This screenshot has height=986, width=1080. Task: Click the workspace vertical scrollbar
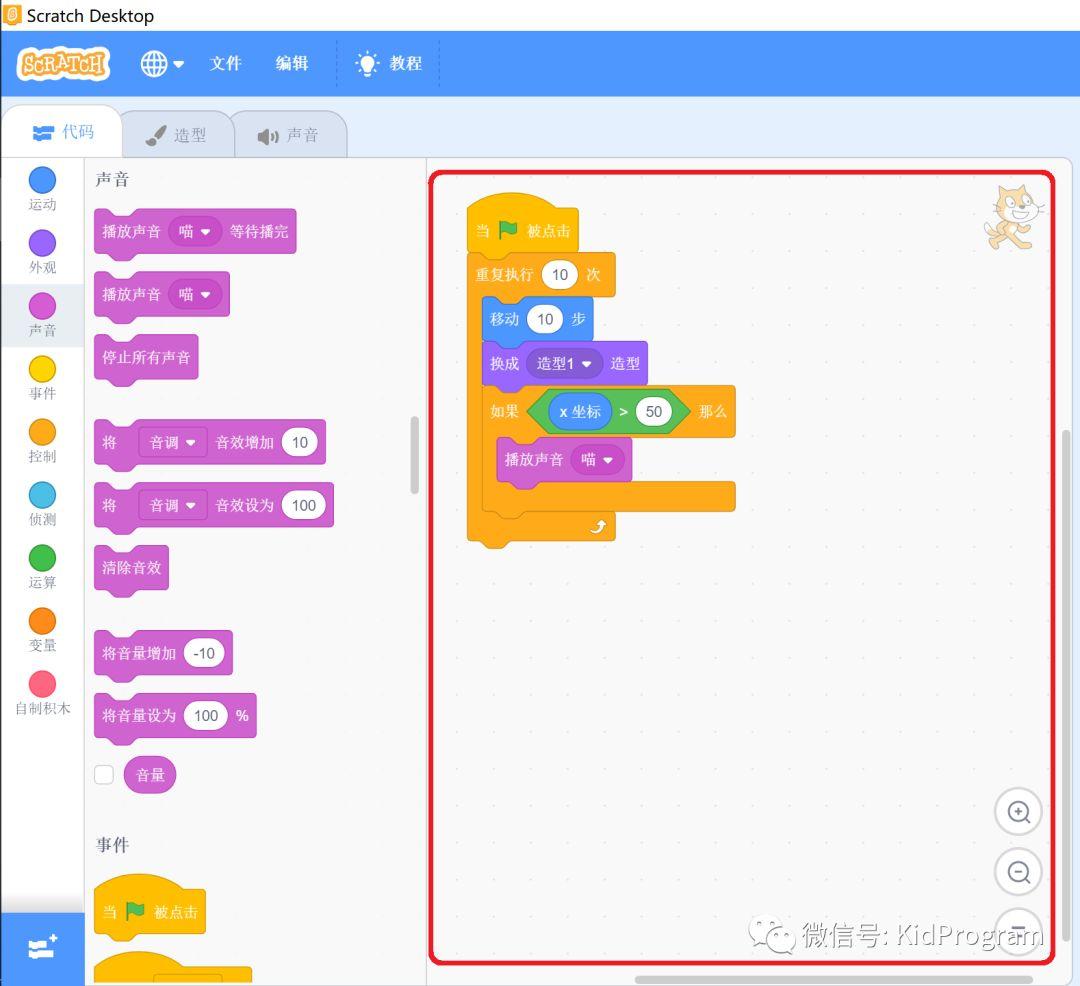(1066, 685)
